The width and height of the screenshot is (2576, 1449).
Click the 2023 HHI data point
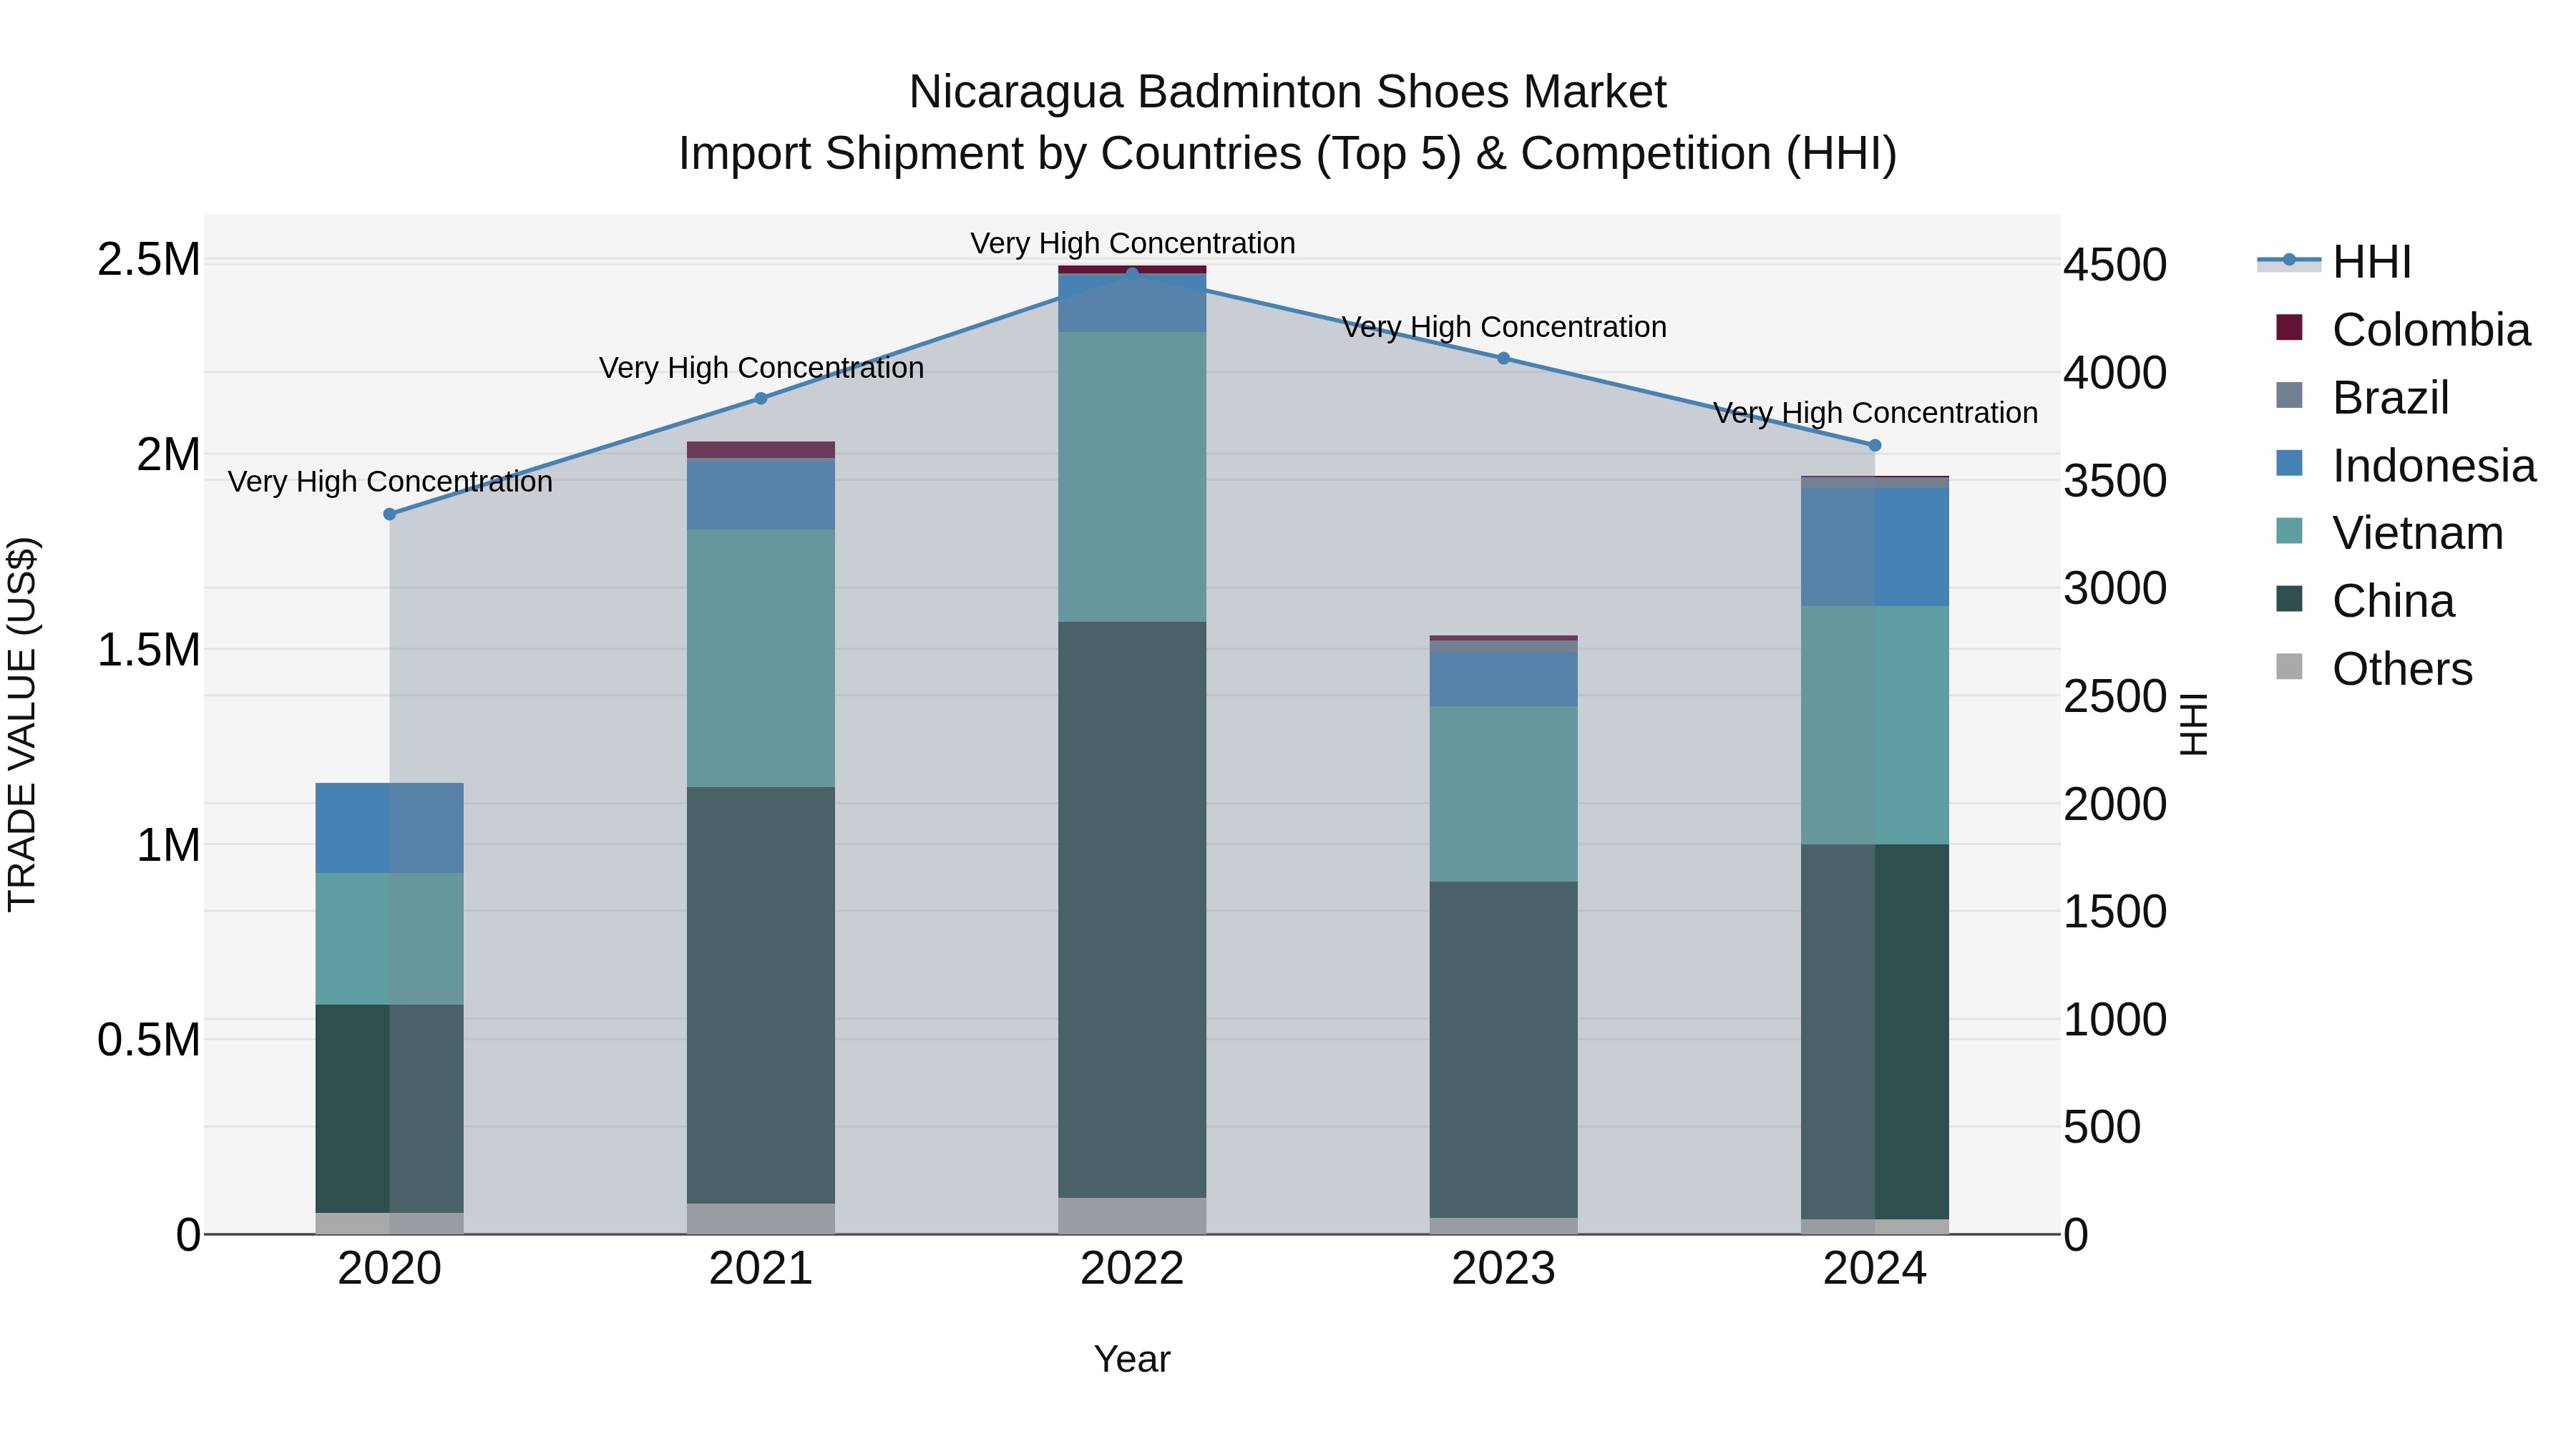1503,358
